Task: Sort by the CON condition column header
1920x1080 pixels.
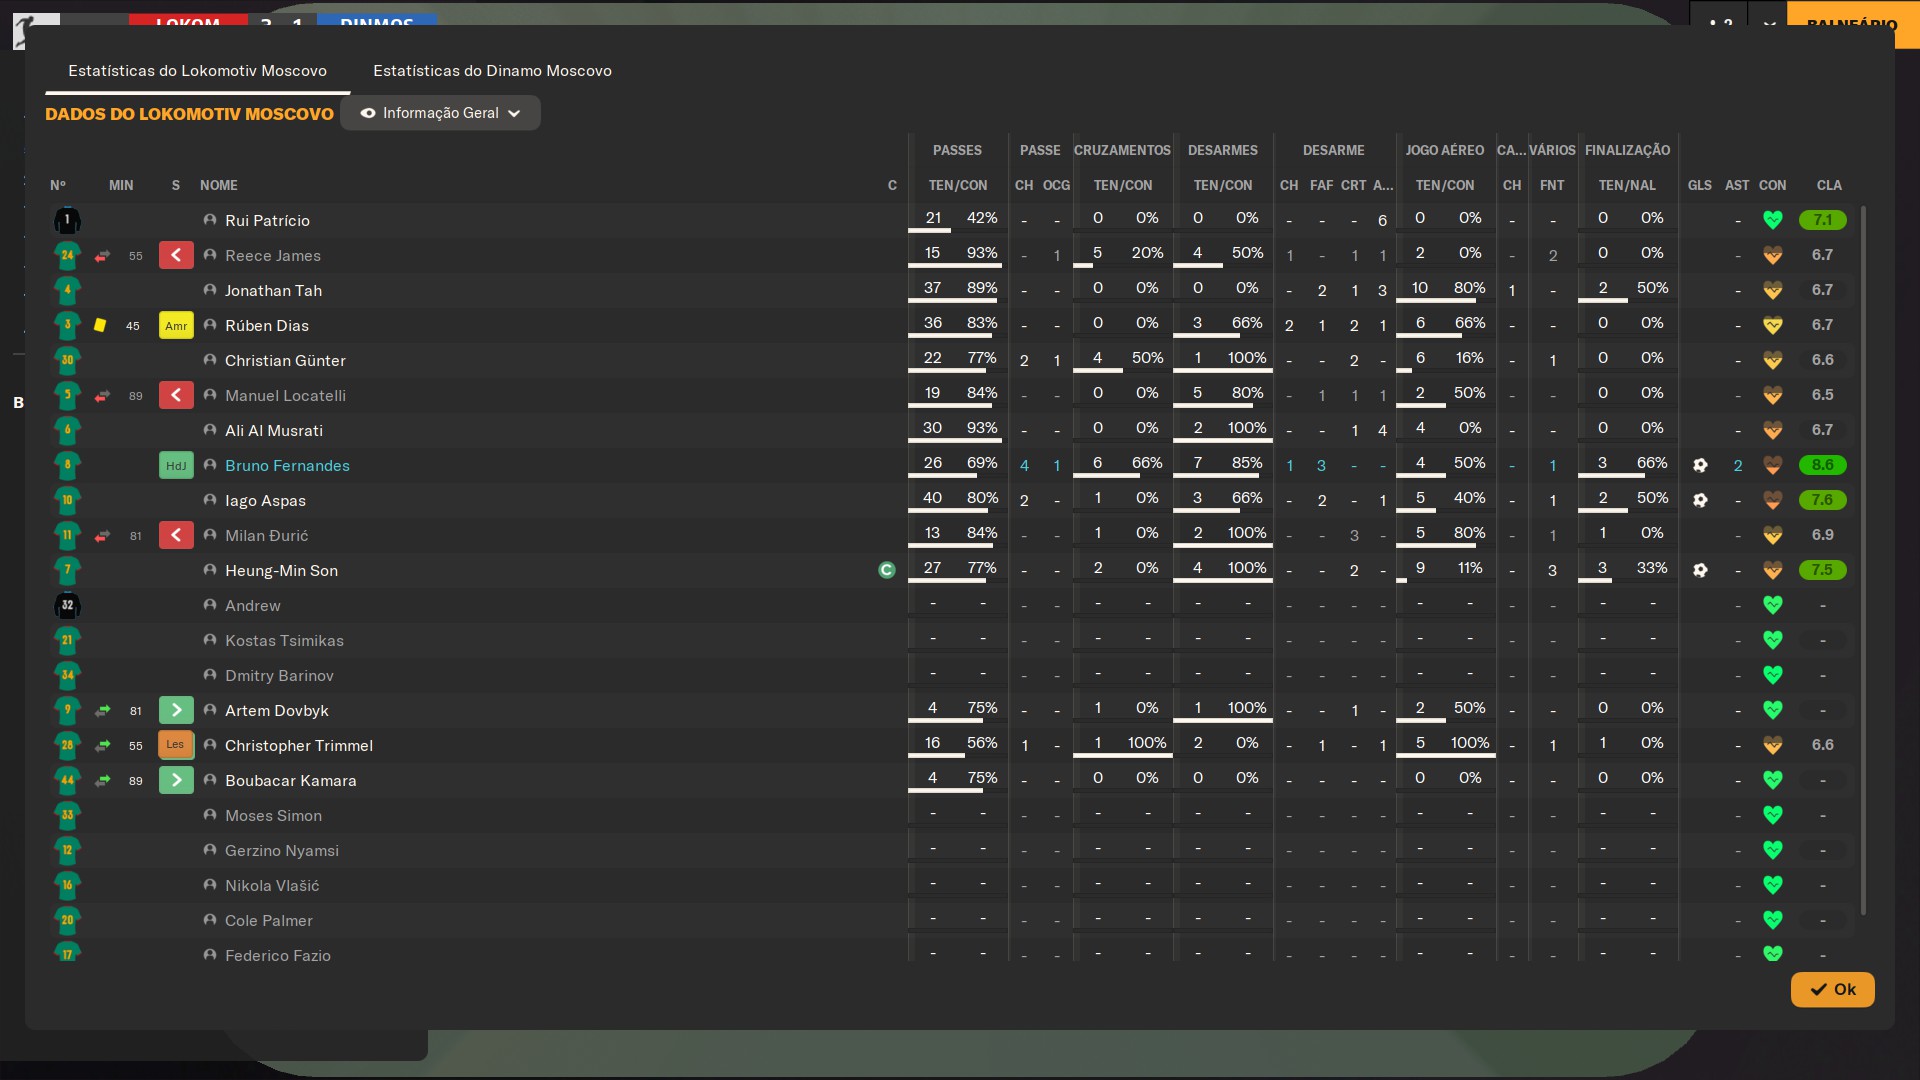Action: [x=1772, y=185]
